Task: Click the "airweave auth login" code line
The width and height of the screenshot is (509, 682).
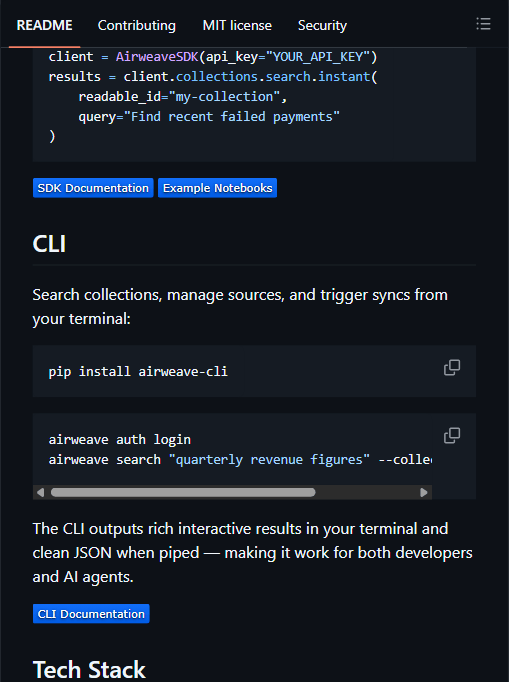Action: [120, 439]
